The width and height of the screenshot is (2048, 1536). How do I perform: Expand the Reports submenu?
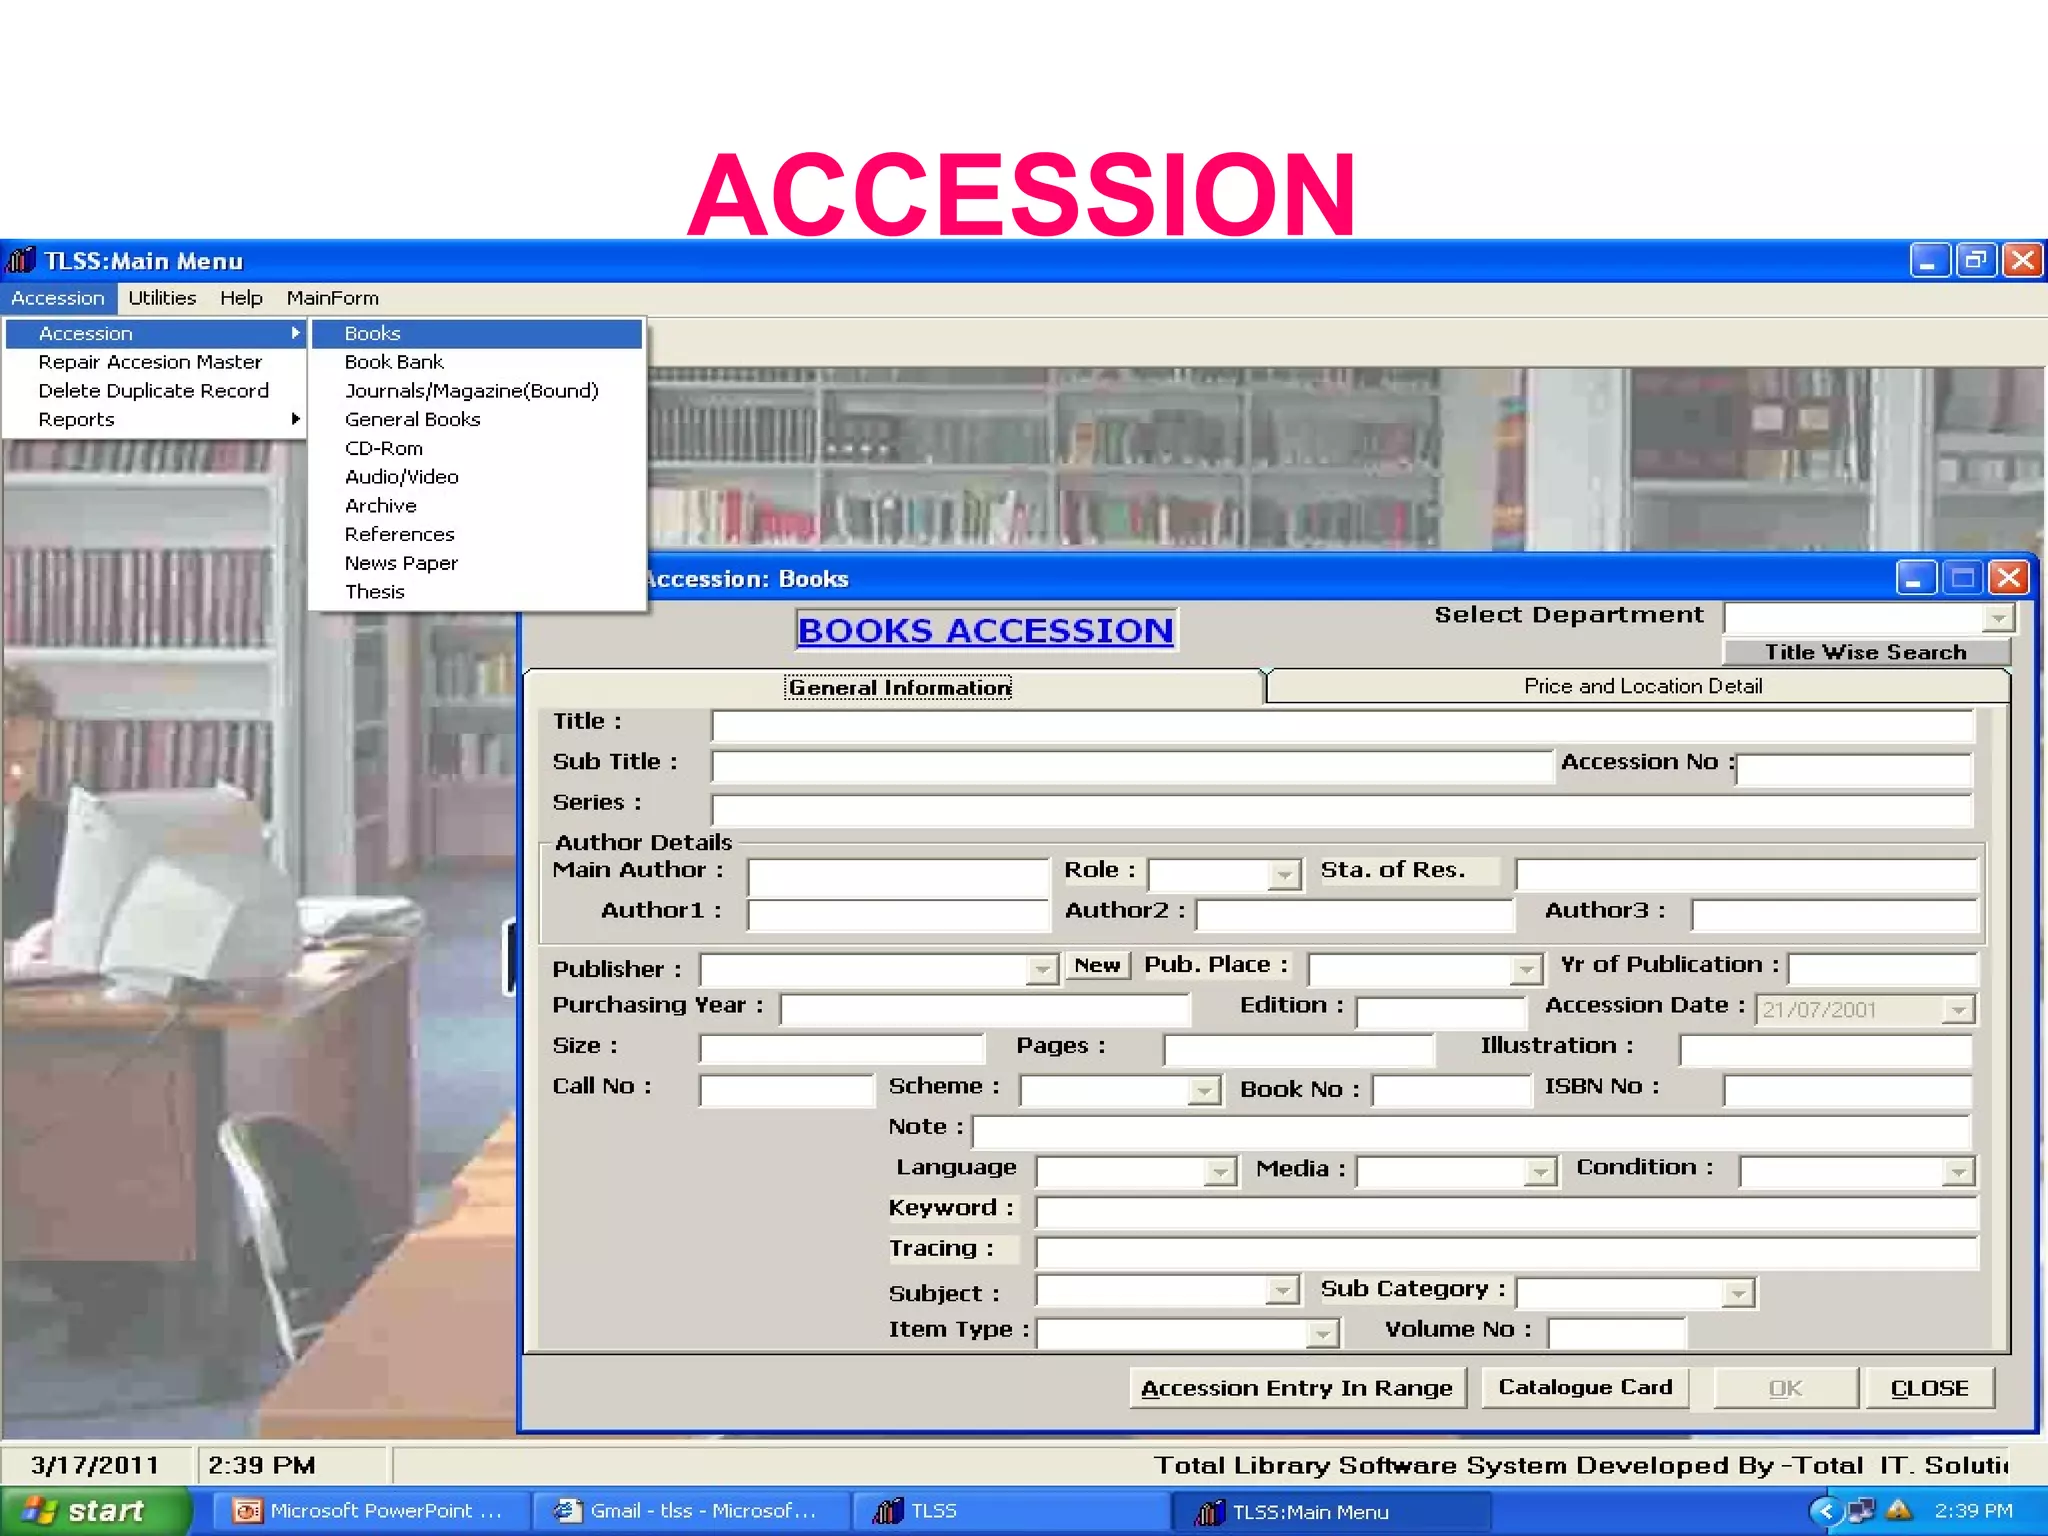154,420
